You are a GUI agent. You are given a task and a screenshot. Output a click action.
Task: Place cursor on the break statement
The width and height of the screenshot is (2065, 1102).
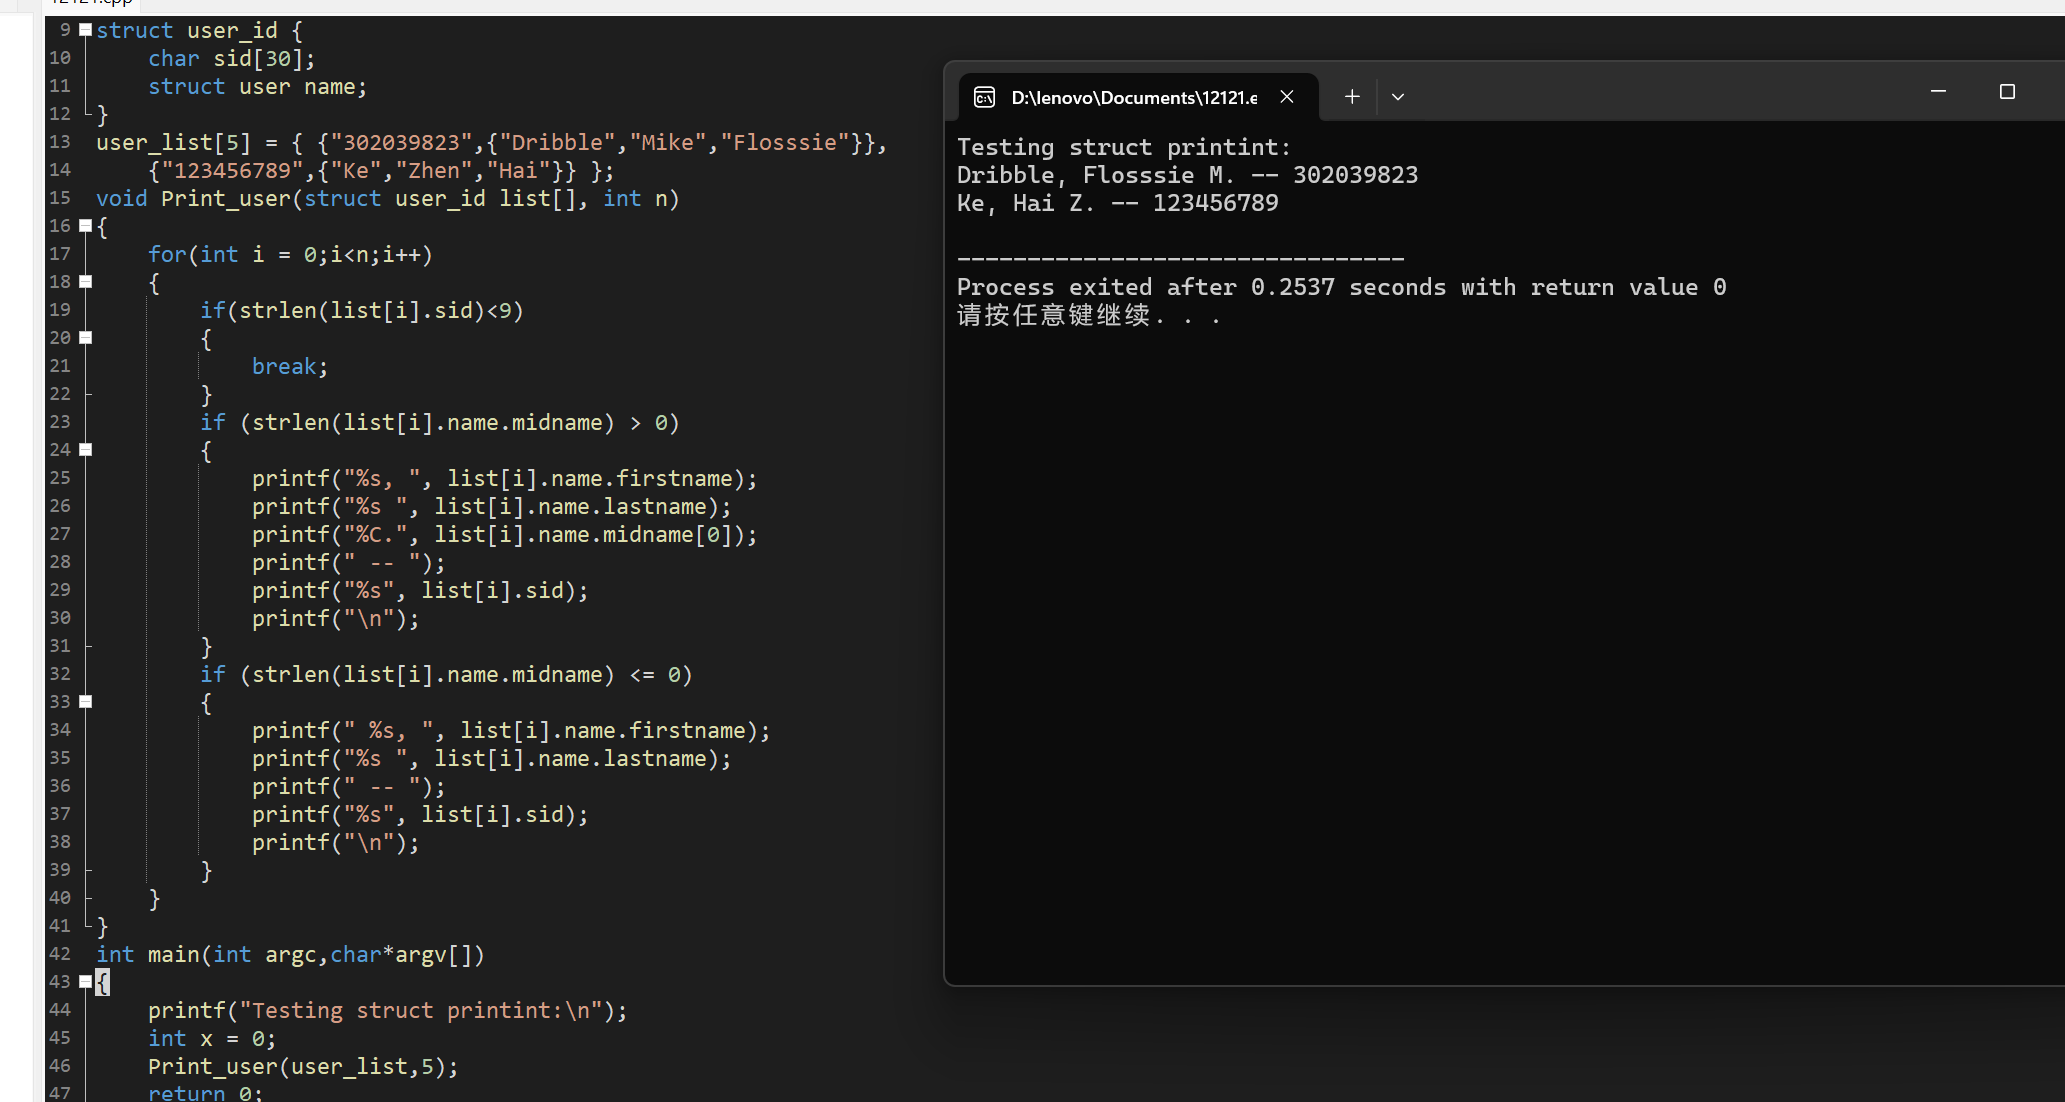(288, 367)
